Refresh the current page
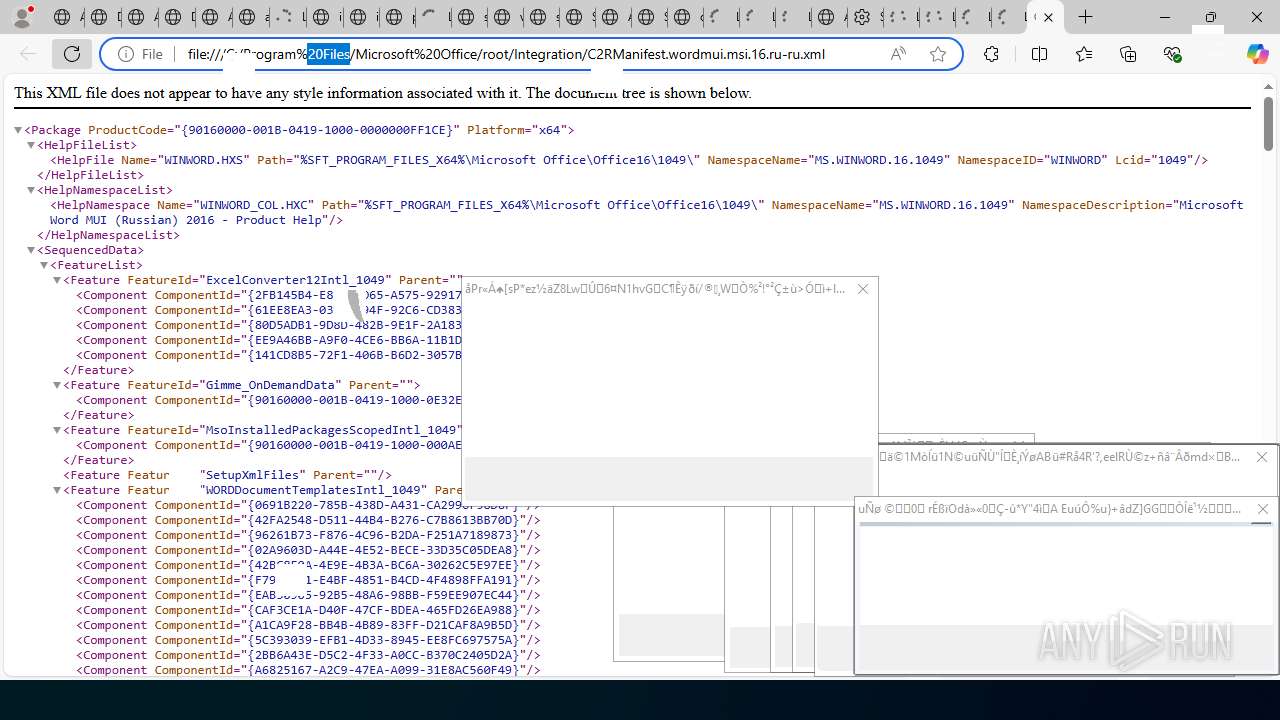 pyautogui.click(x=72, y=54)
